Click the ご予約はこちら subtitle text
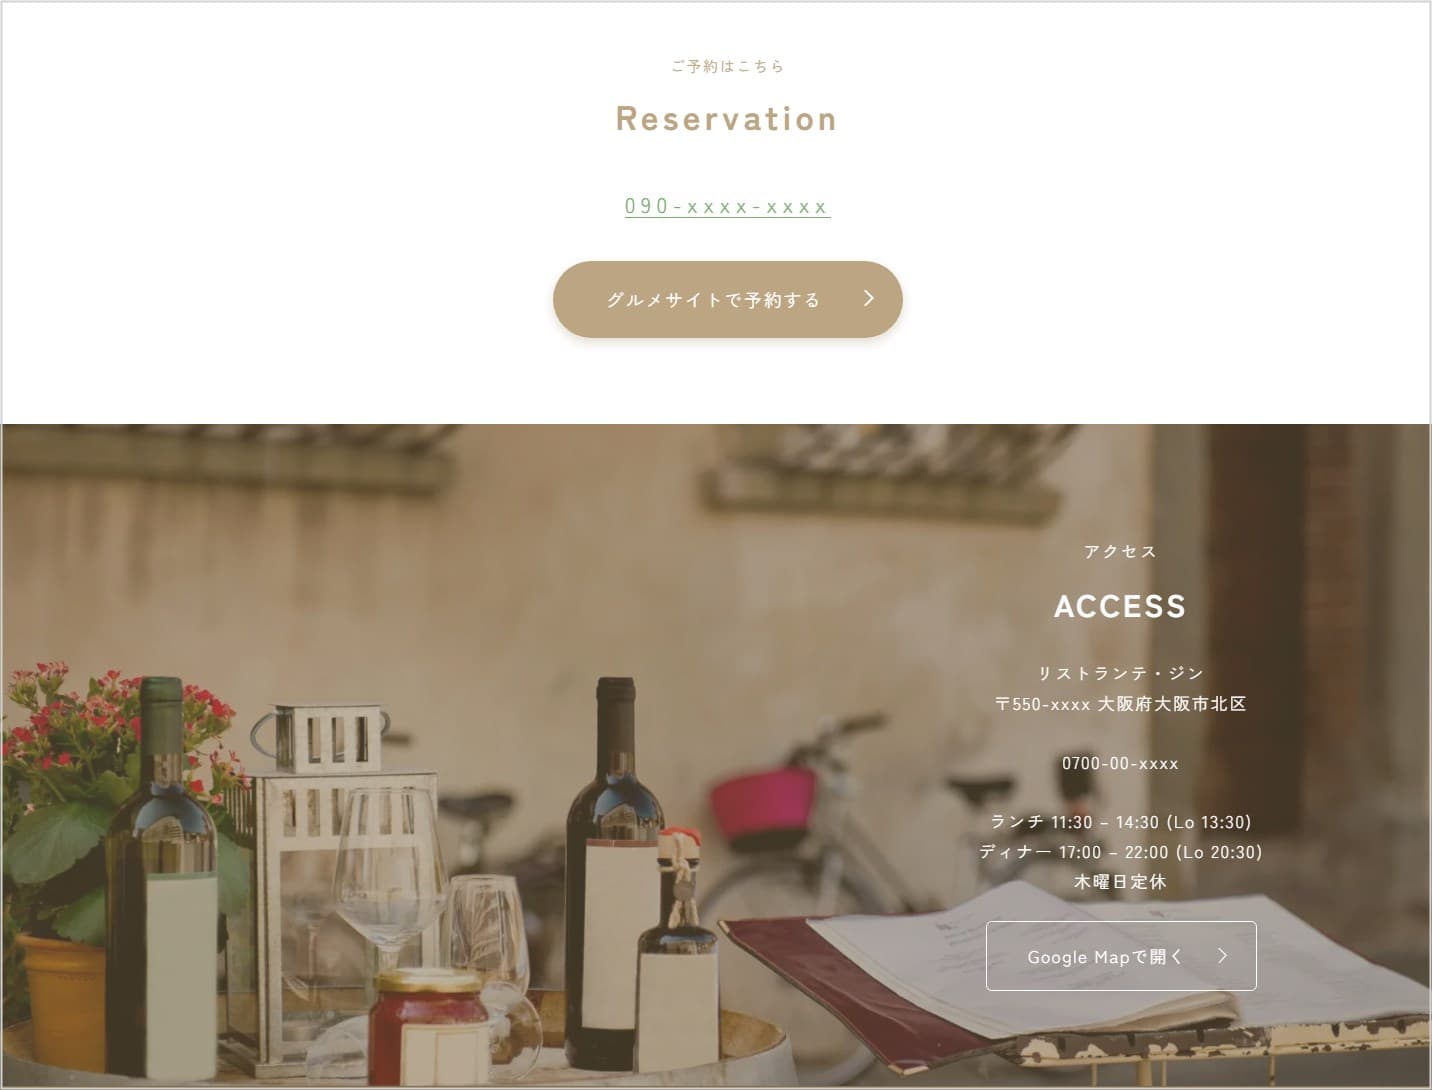1432x1090 pixels. coord(728,66)
